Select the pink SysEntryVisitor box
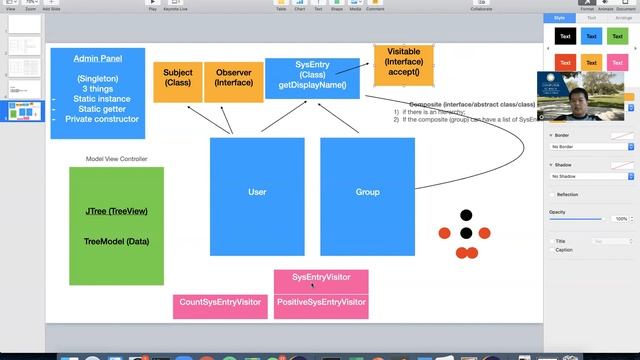Image resolution: width=640 pixels, height=360 pixels. 321,282
